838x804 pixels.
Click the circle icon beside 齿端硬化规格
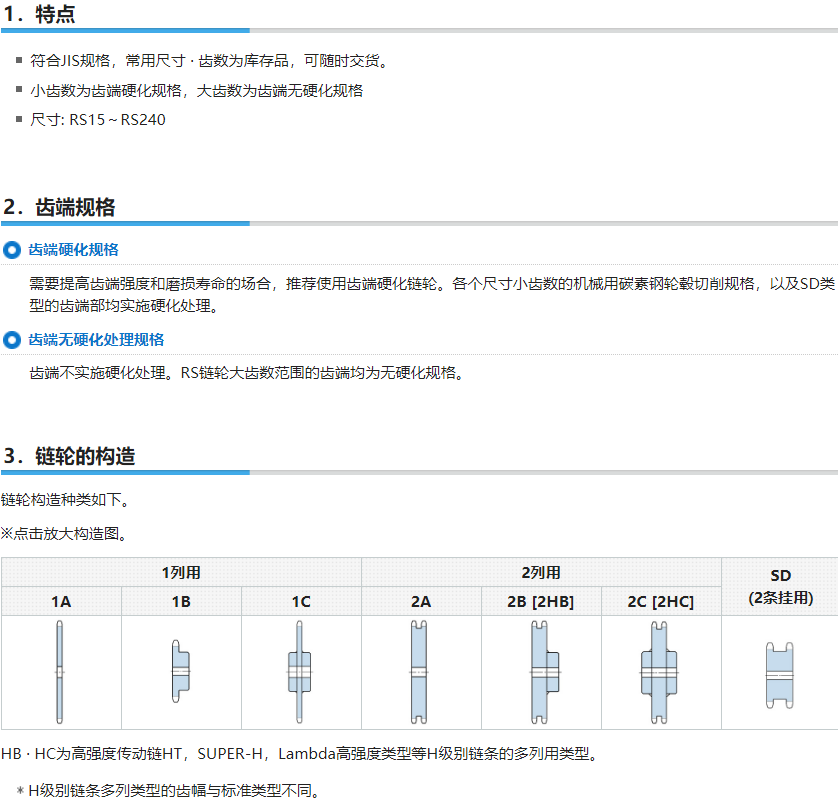tap(12, 250)
